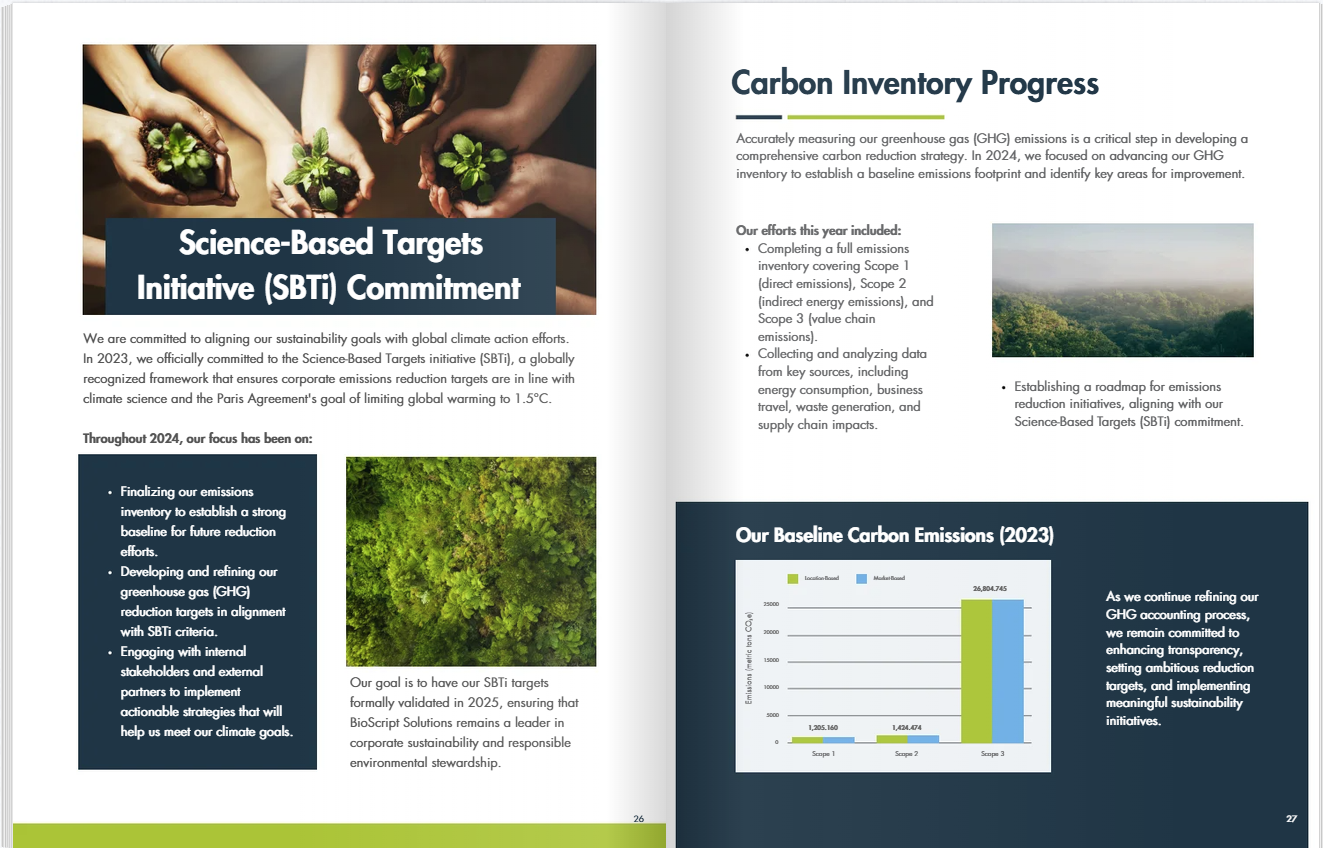Click the misty forest landscape photo
Image resolution: width=1323 pixels, height=848 pixels.
pos(1122,290)
